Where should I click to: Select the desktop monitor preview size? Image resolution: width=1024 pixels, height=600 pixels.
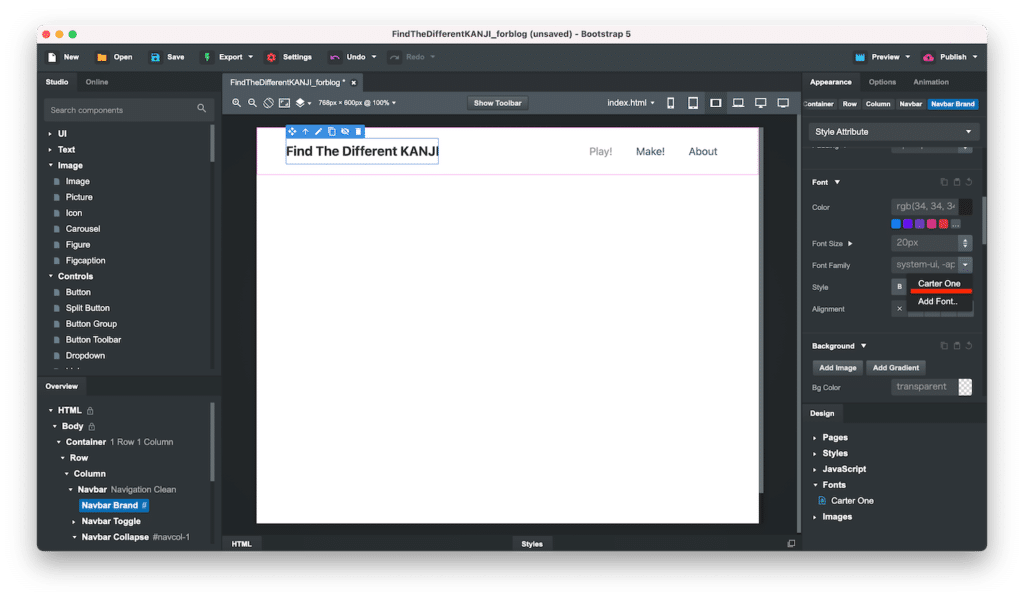(x=761, y=103)
